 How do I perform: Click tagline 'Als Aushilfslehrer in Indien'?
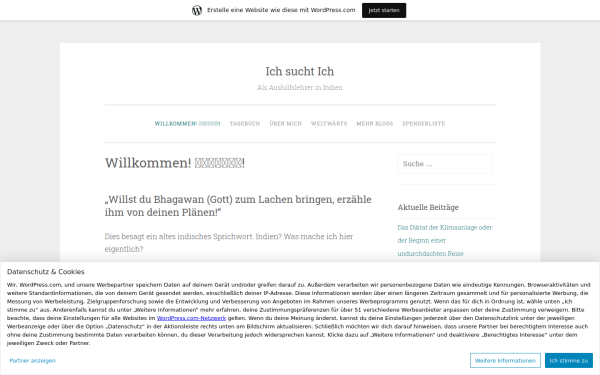pyautogui.click(x=300, y=88)
